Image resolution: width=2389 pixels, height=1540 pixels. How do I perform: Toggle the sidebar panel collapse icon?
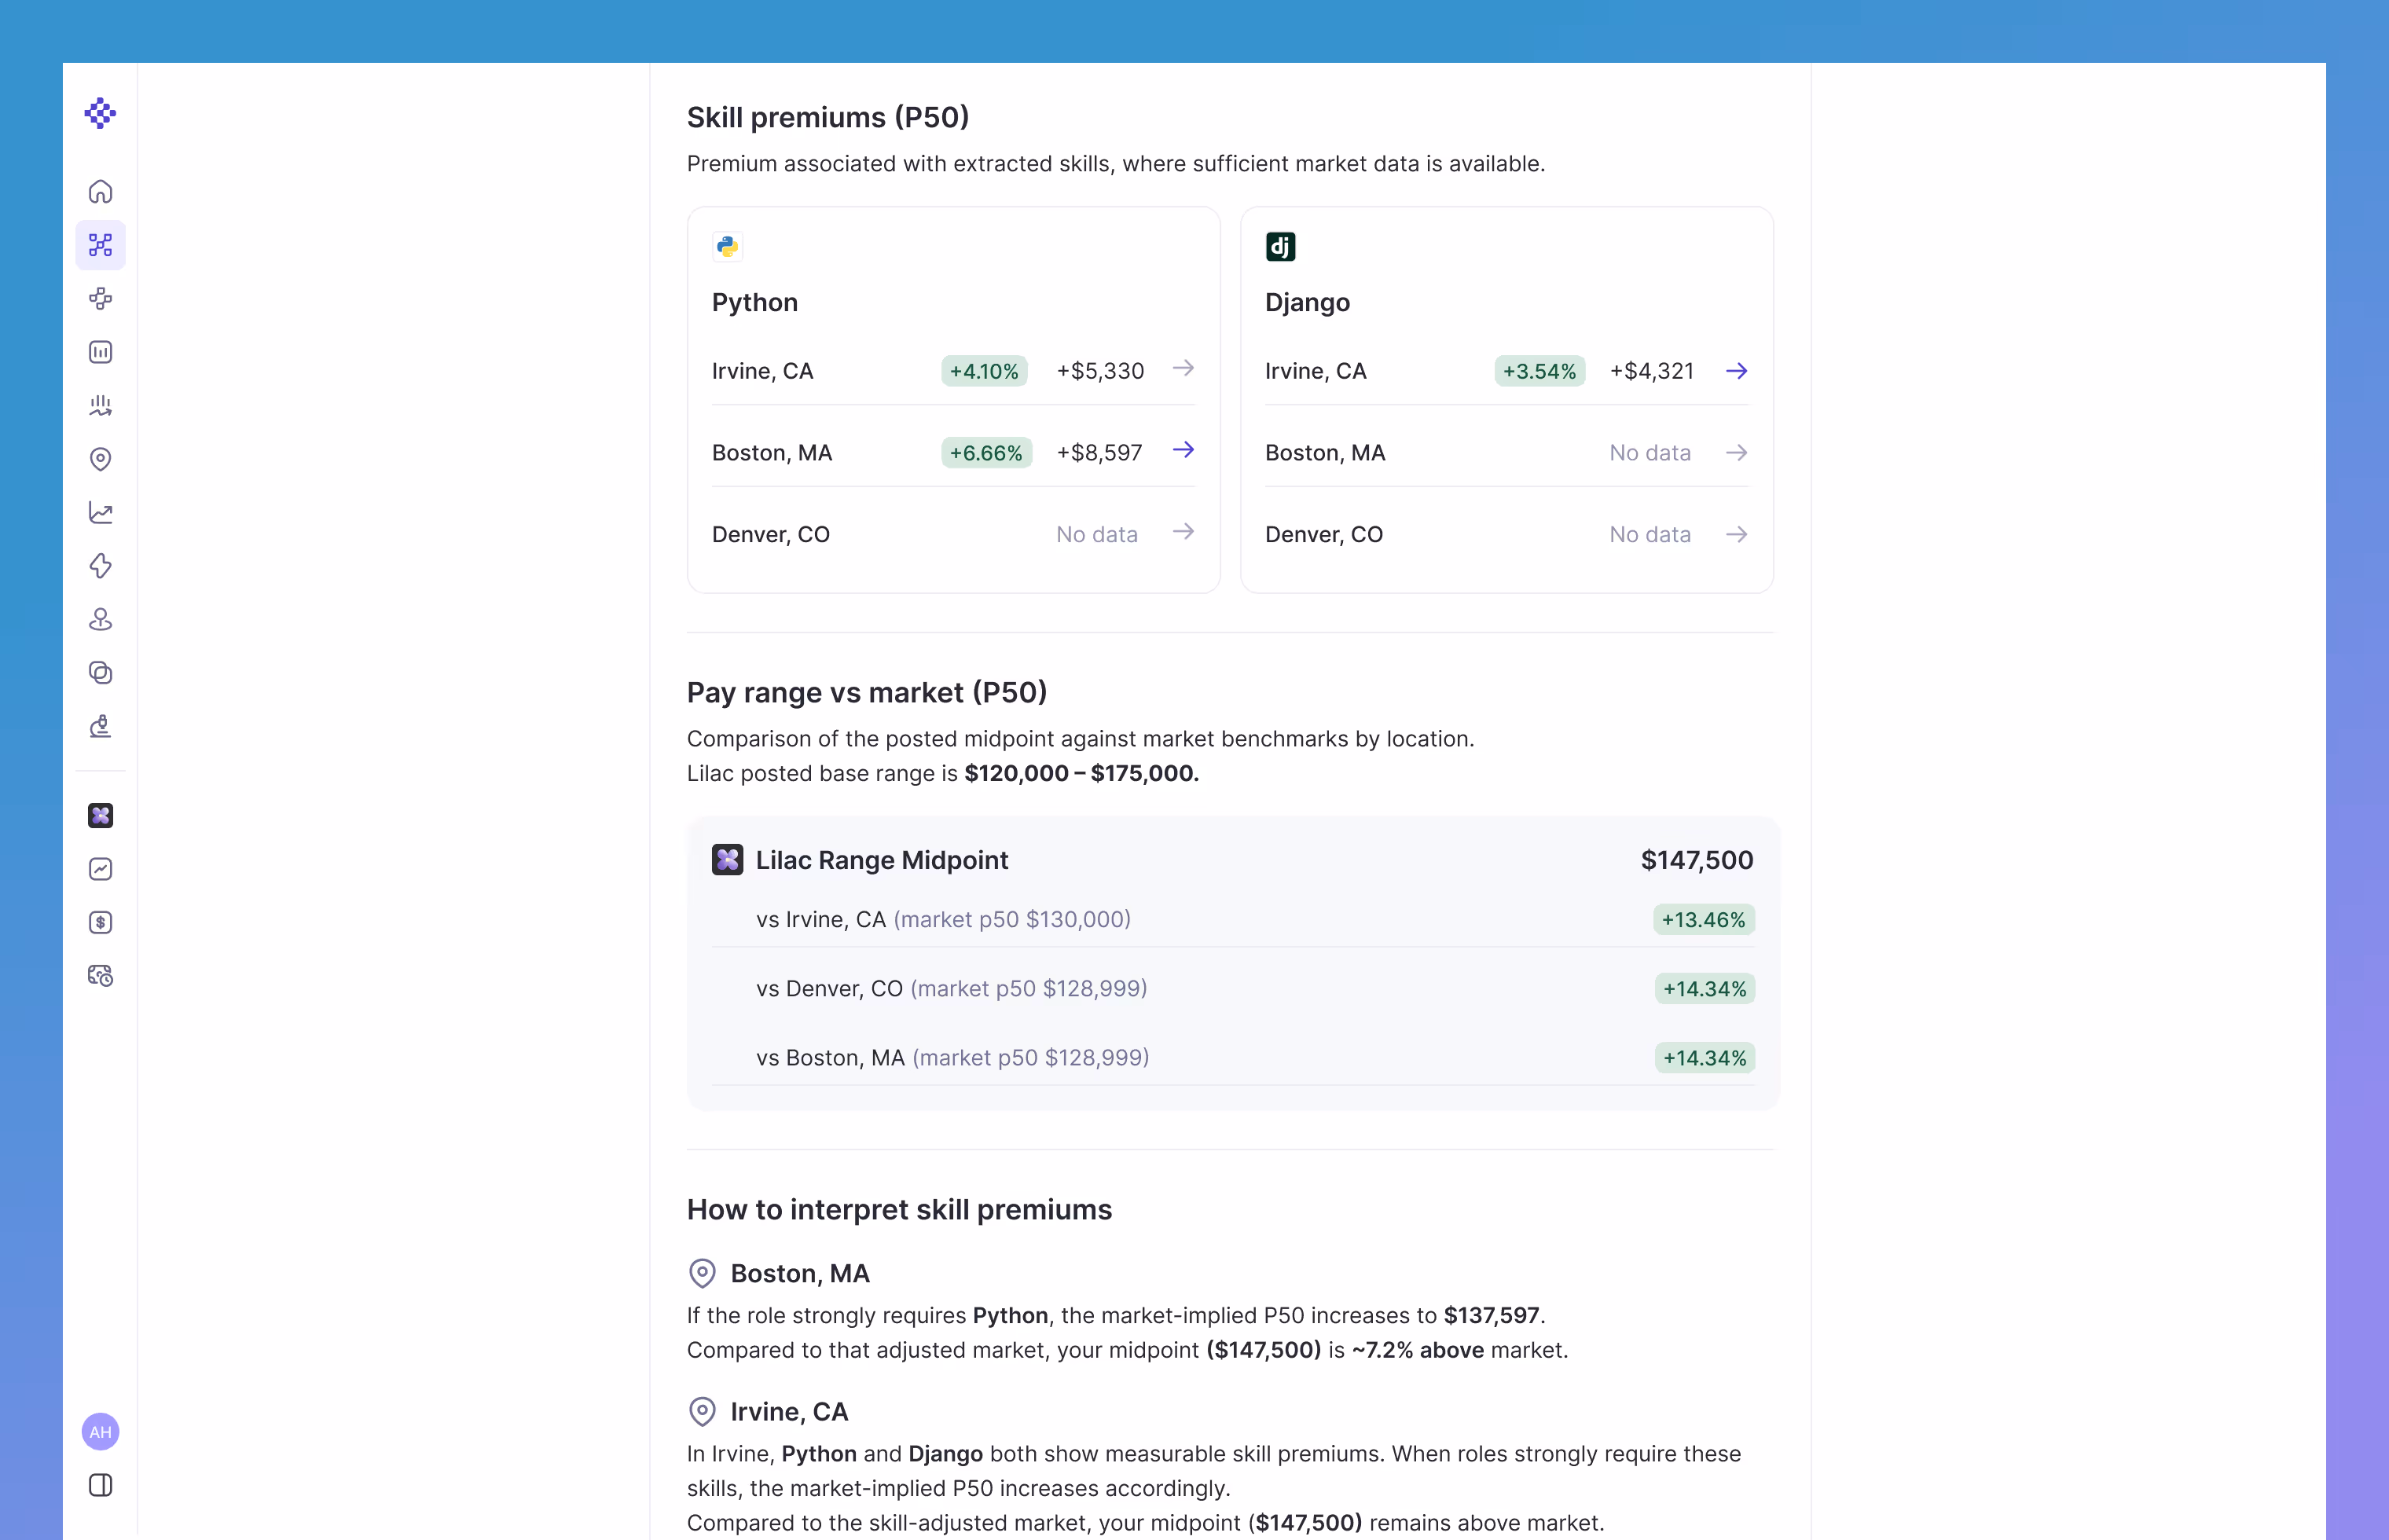click(100, 1485)
